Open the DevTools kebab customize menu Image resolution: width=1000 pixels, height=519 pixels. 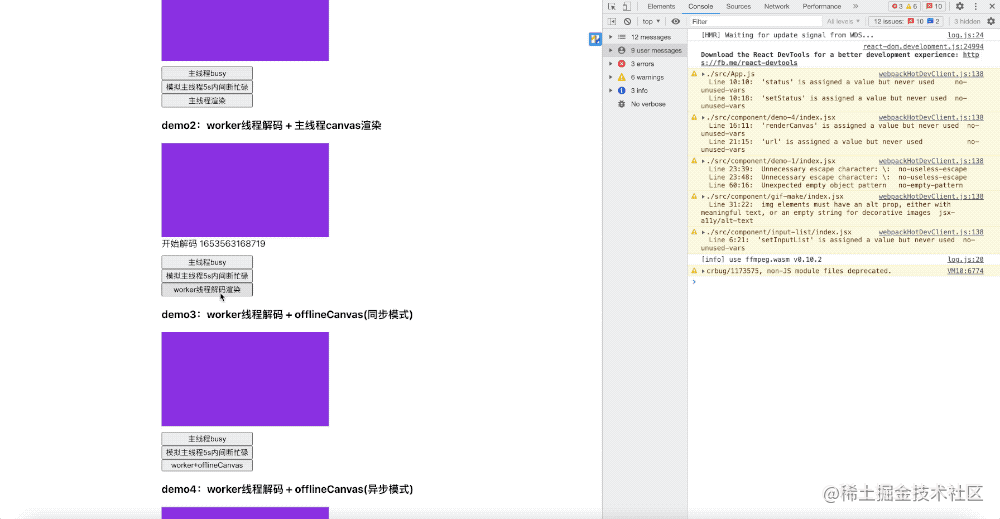pos(976,6)
